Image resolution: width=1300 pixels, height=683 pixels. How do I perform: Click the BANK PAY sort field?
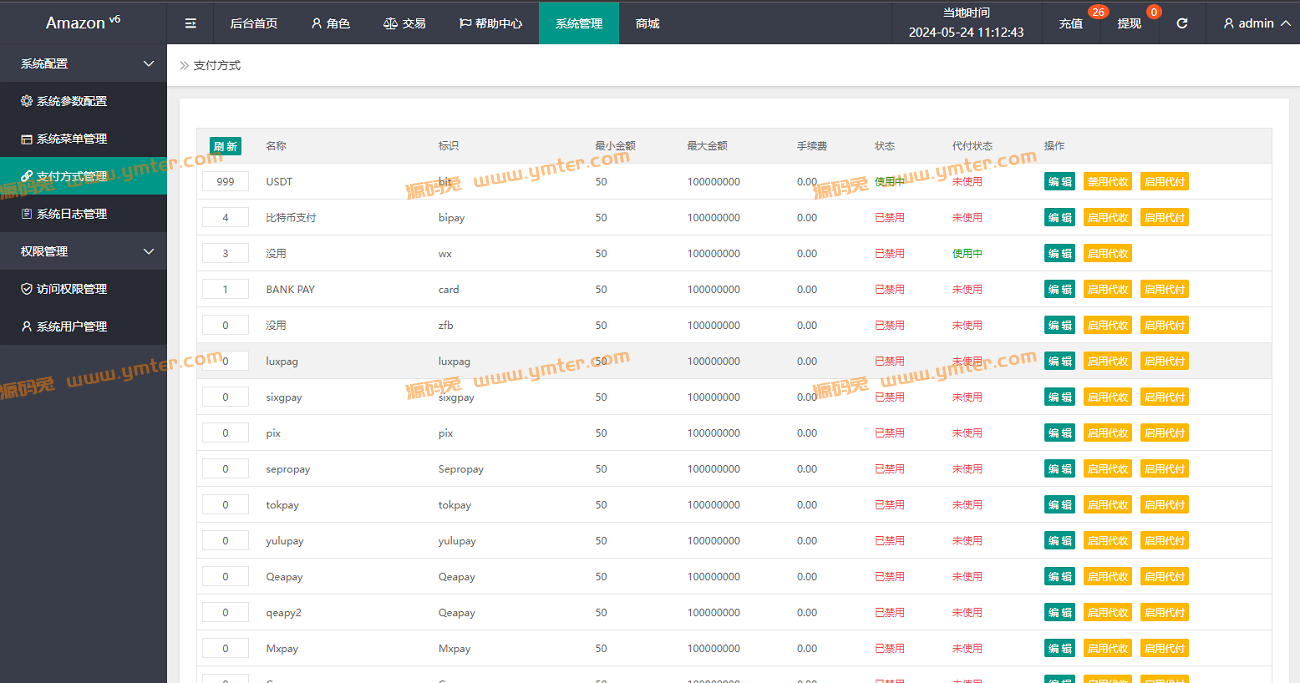coord(225,290)
